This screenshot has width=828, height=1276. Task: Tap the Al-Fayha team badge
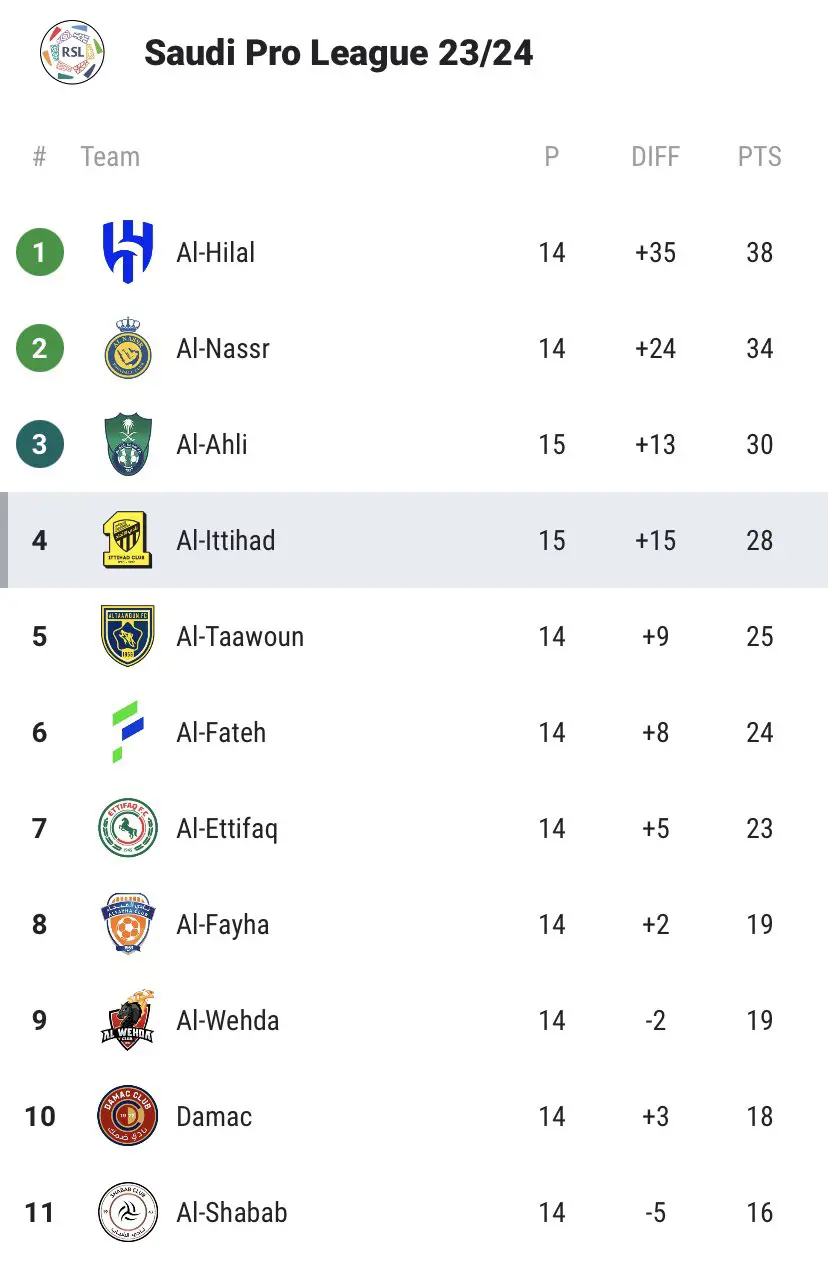click(x=128, y=924)
